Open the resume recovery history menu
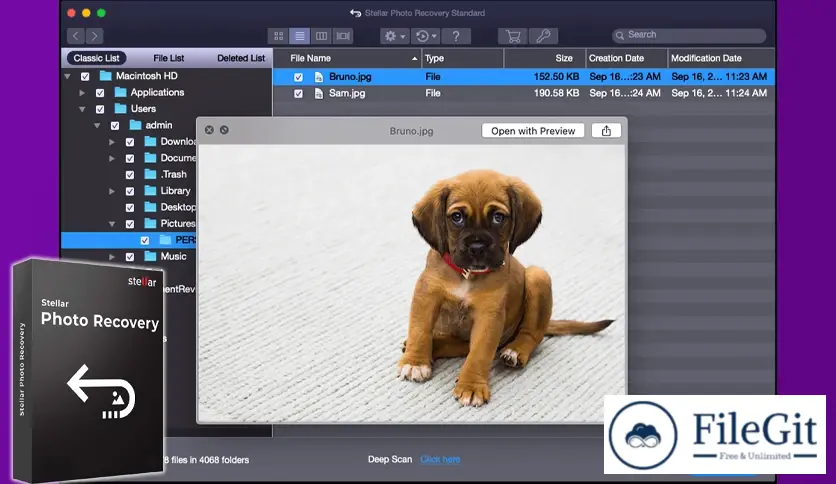 425,36
